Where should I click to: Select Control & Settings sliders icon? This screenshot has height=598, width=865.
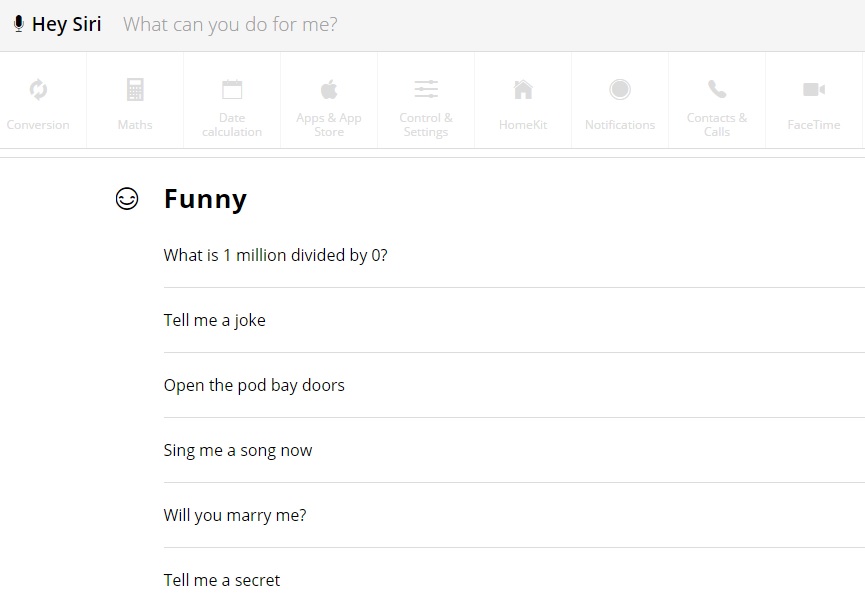(x=426, y=89)
